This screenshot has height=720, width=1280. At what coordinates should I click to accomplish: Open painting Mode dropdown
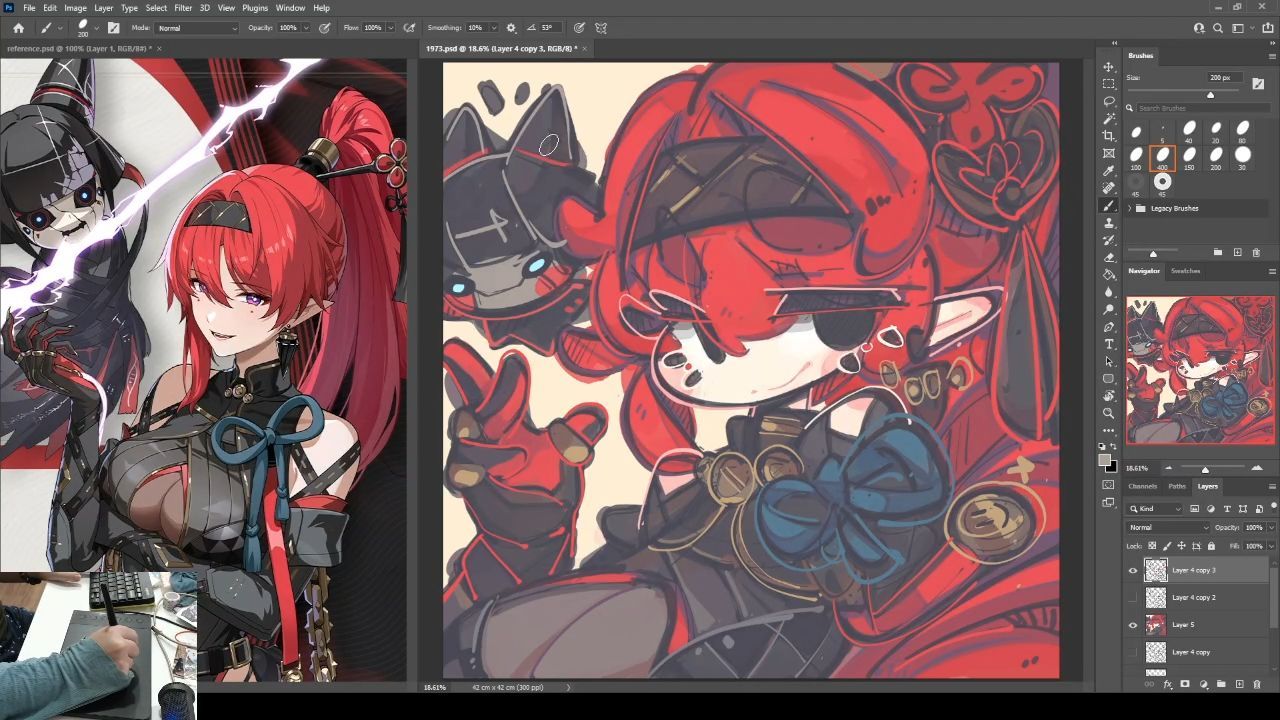pyautogui.click(x=197, y=28)
